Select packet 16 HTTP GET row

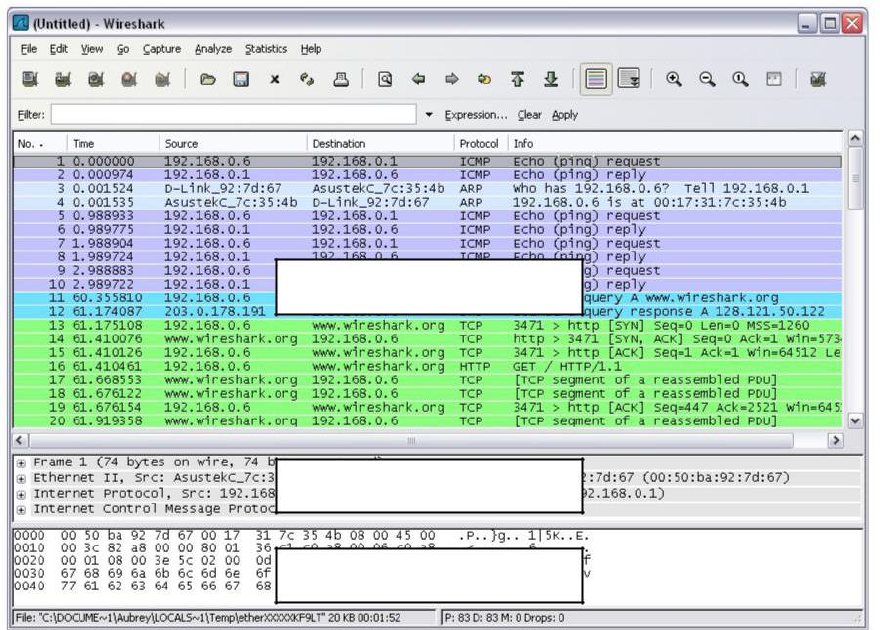(x=428, y=366)
